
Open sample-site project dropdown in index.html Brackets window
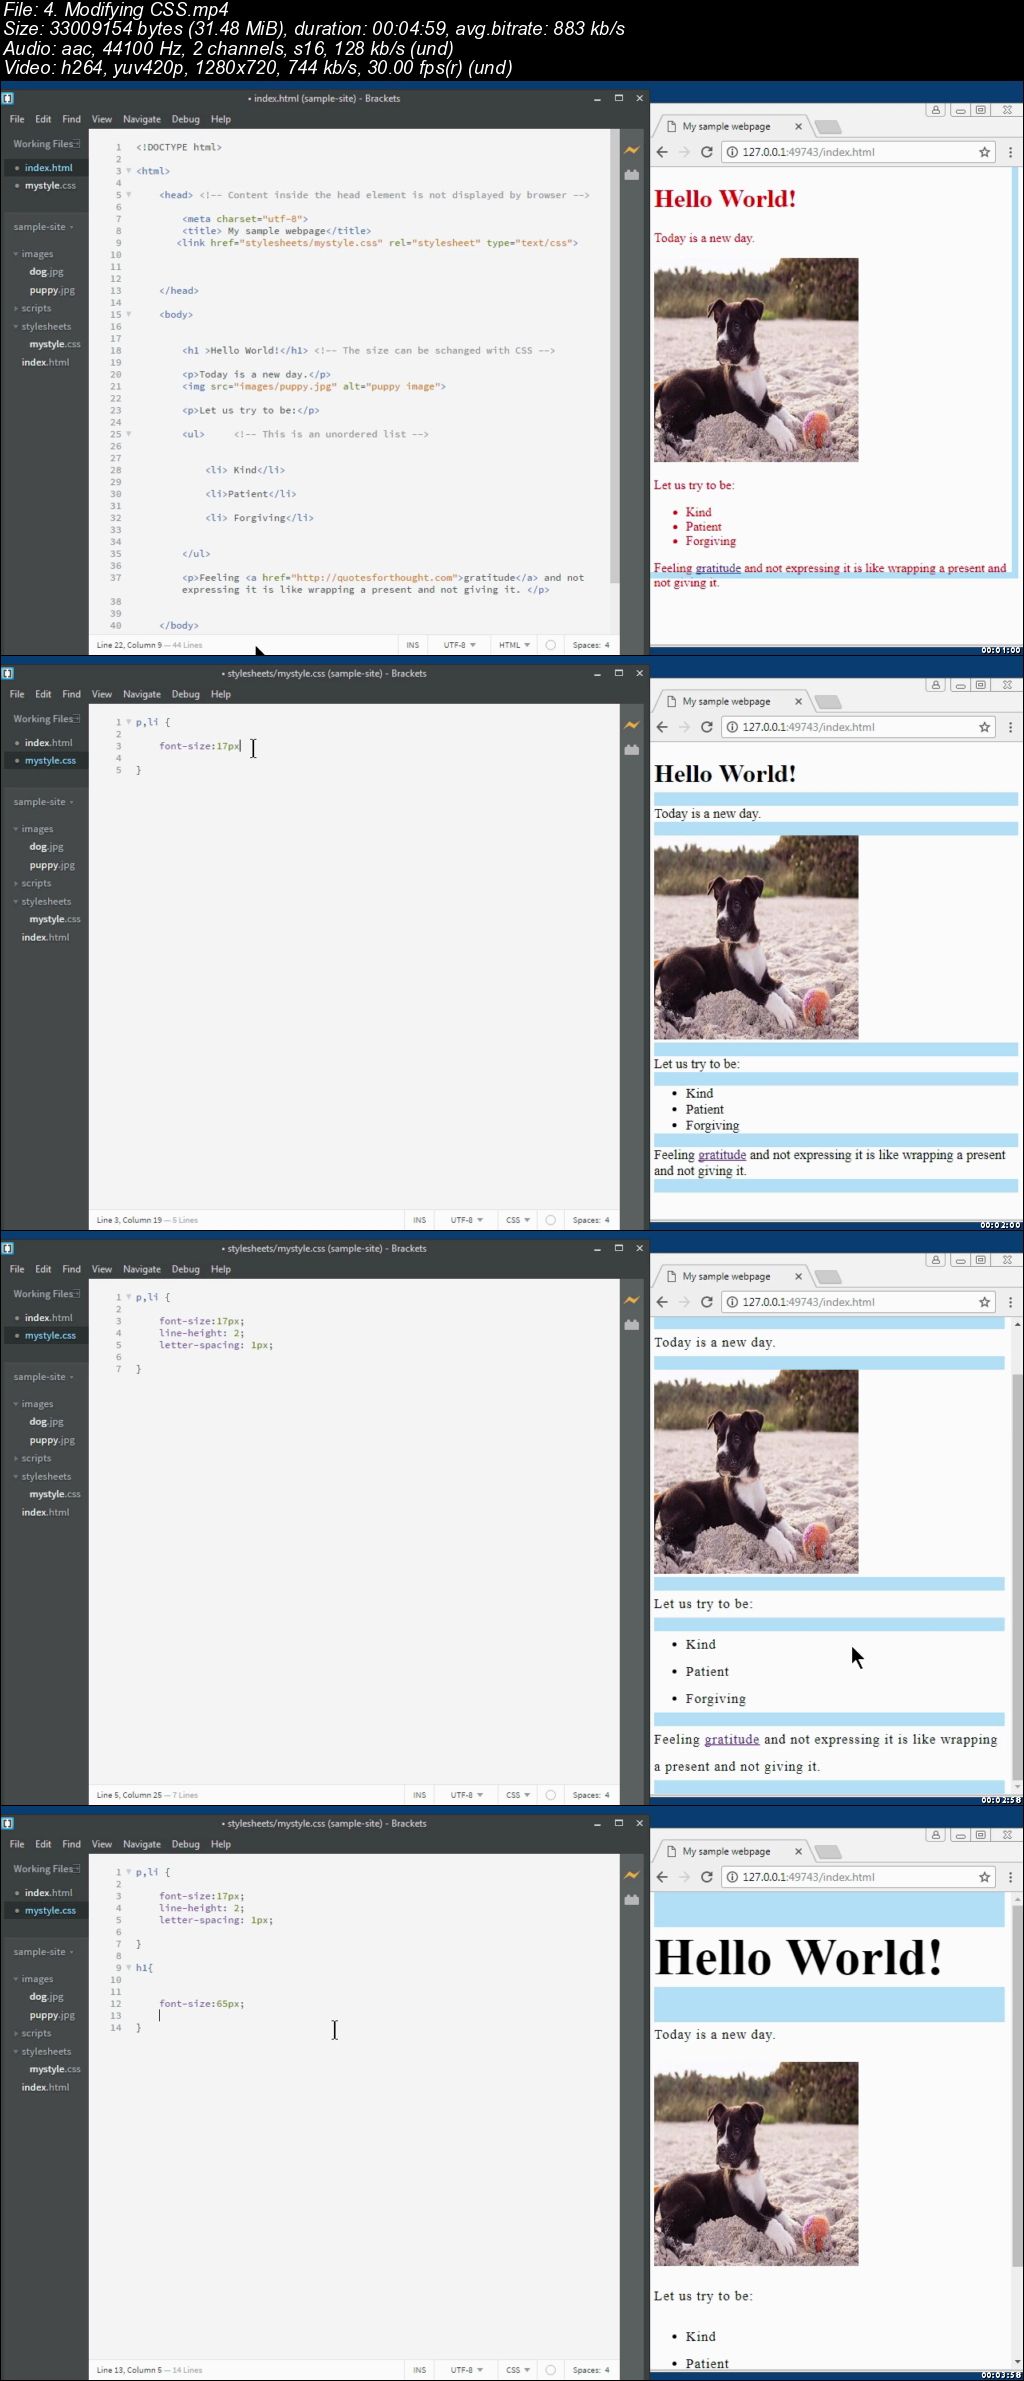coord(44,227)
